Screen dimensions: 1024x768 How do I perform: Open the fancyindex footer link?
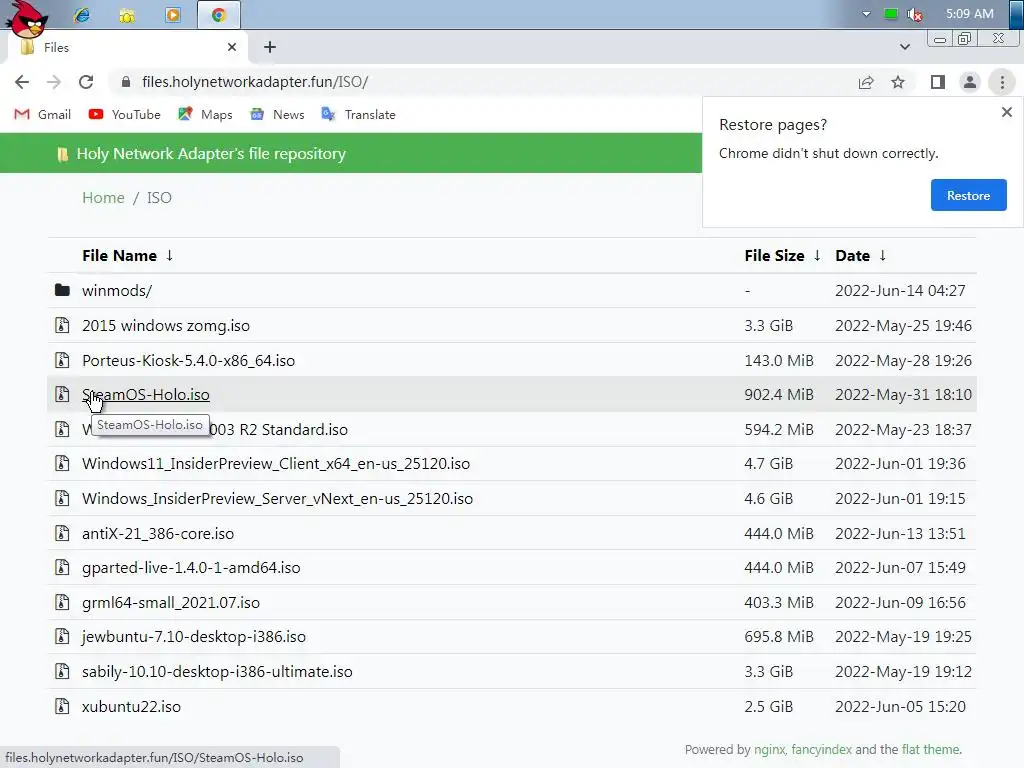pyautogui.click(x=822, y=750)
